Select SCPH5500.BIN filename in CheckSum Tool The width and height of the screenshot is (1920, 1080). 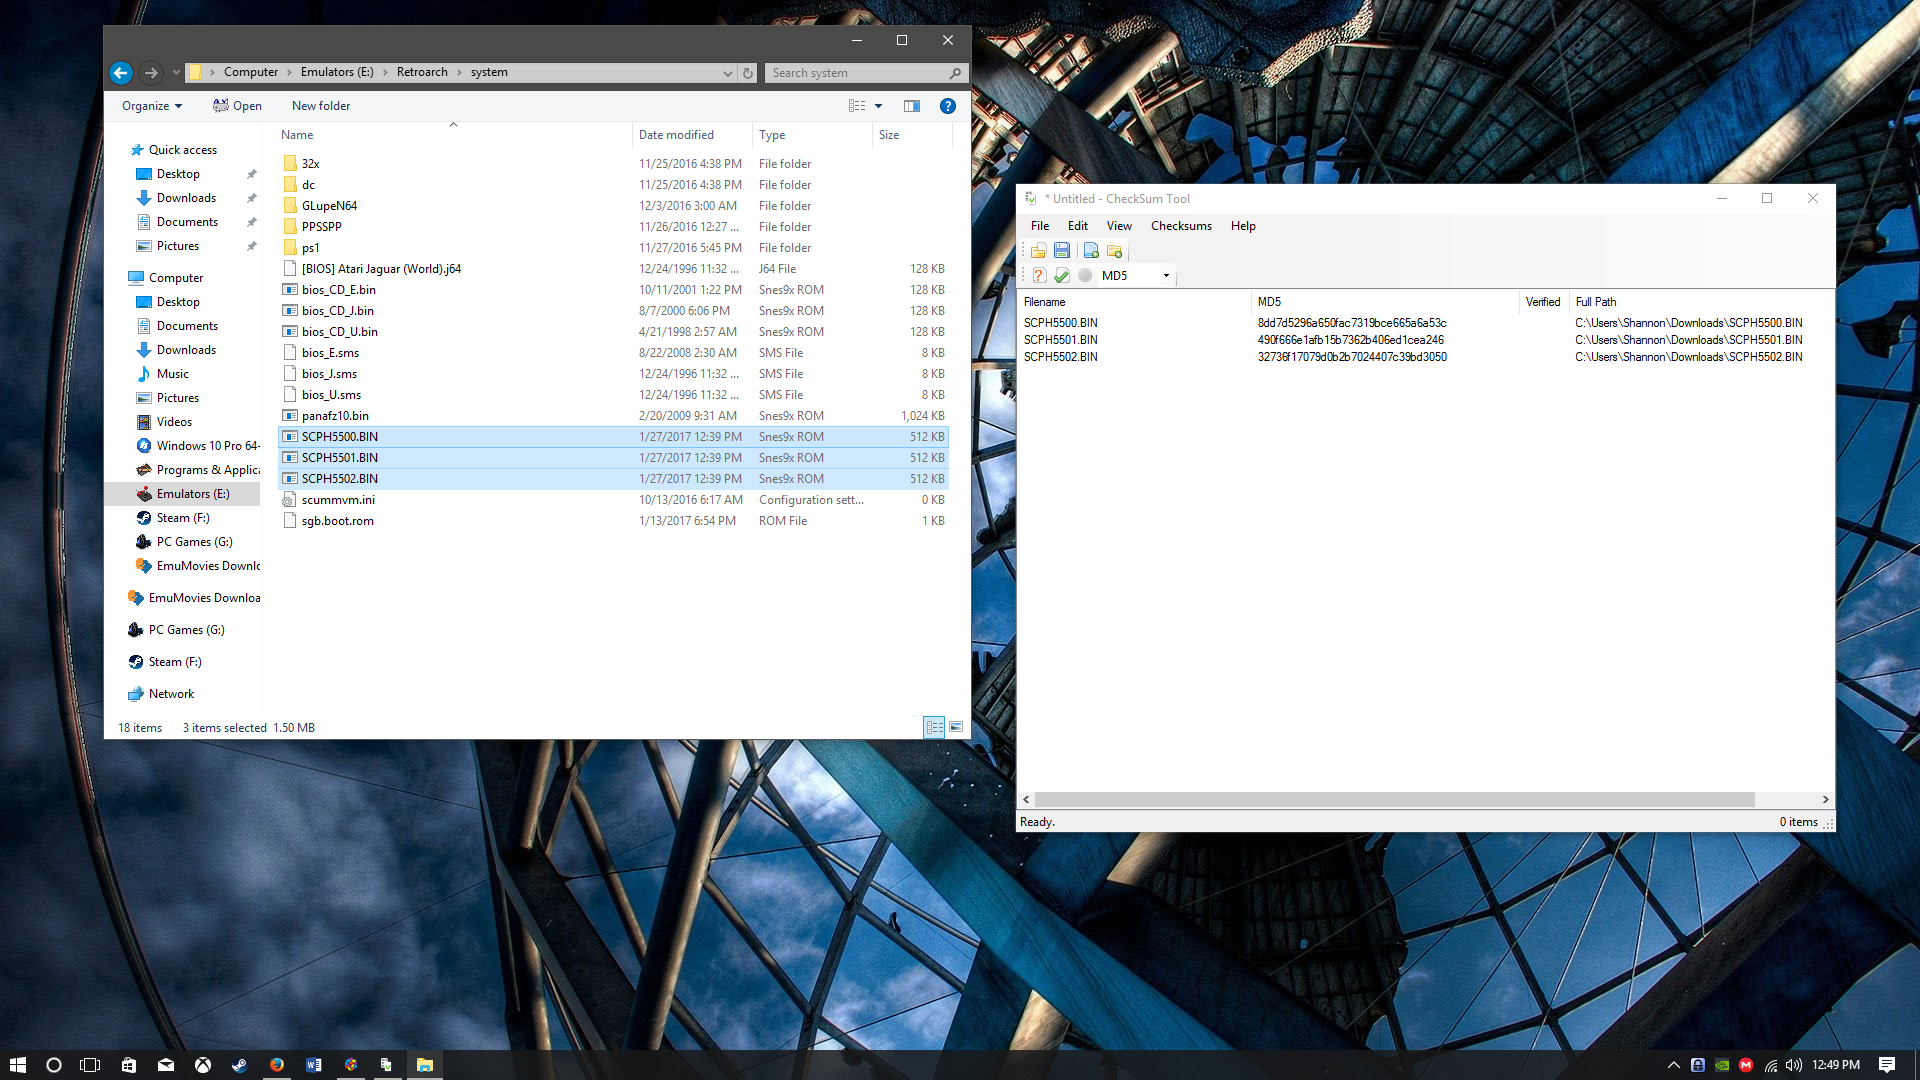[x=1062, y=322]
